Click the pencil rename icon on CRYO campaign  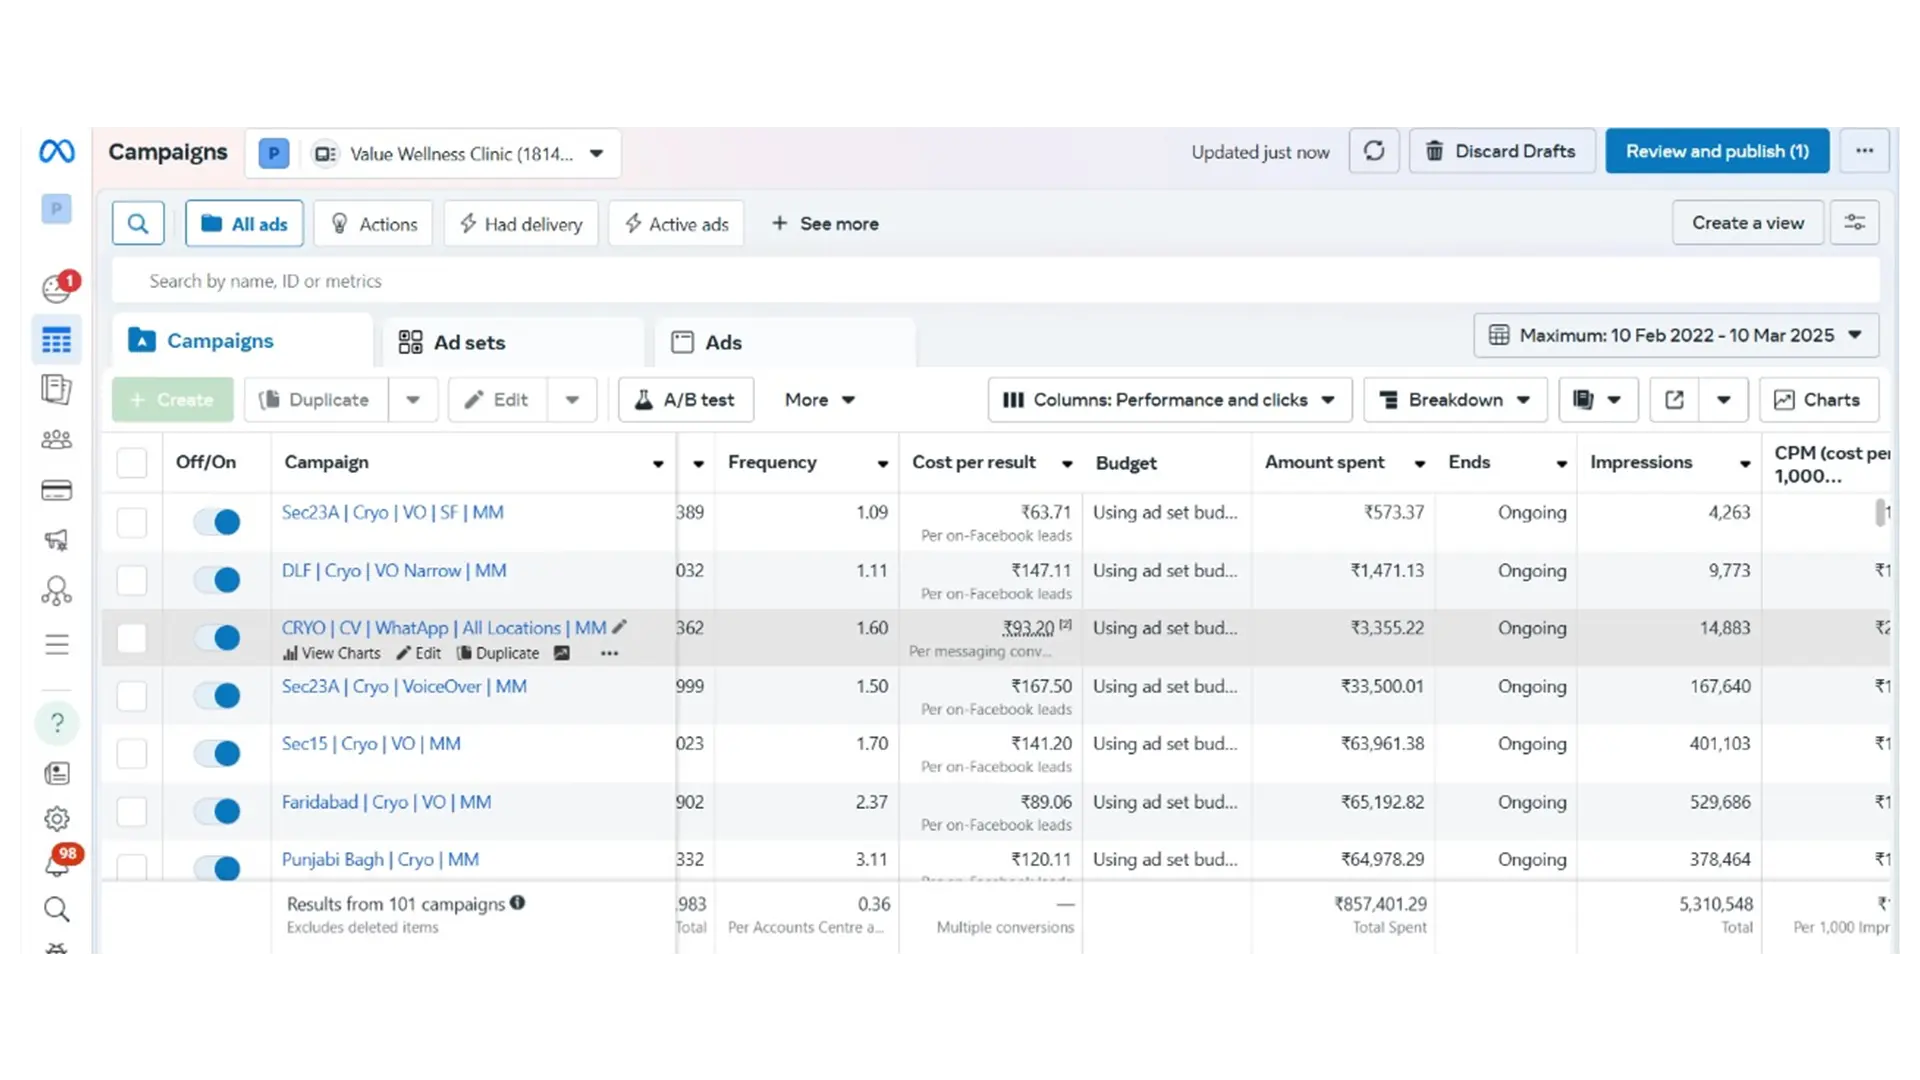pos(620,627)
